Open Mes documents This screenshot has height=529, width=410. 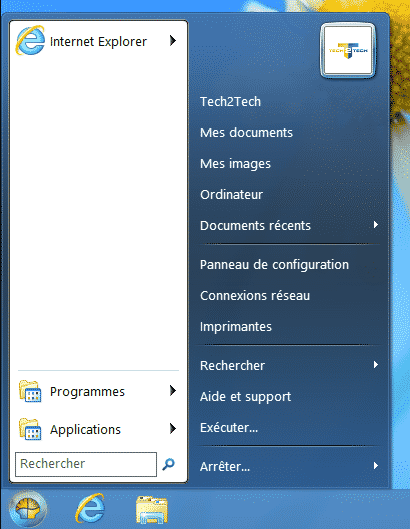(x=246, y=133)
